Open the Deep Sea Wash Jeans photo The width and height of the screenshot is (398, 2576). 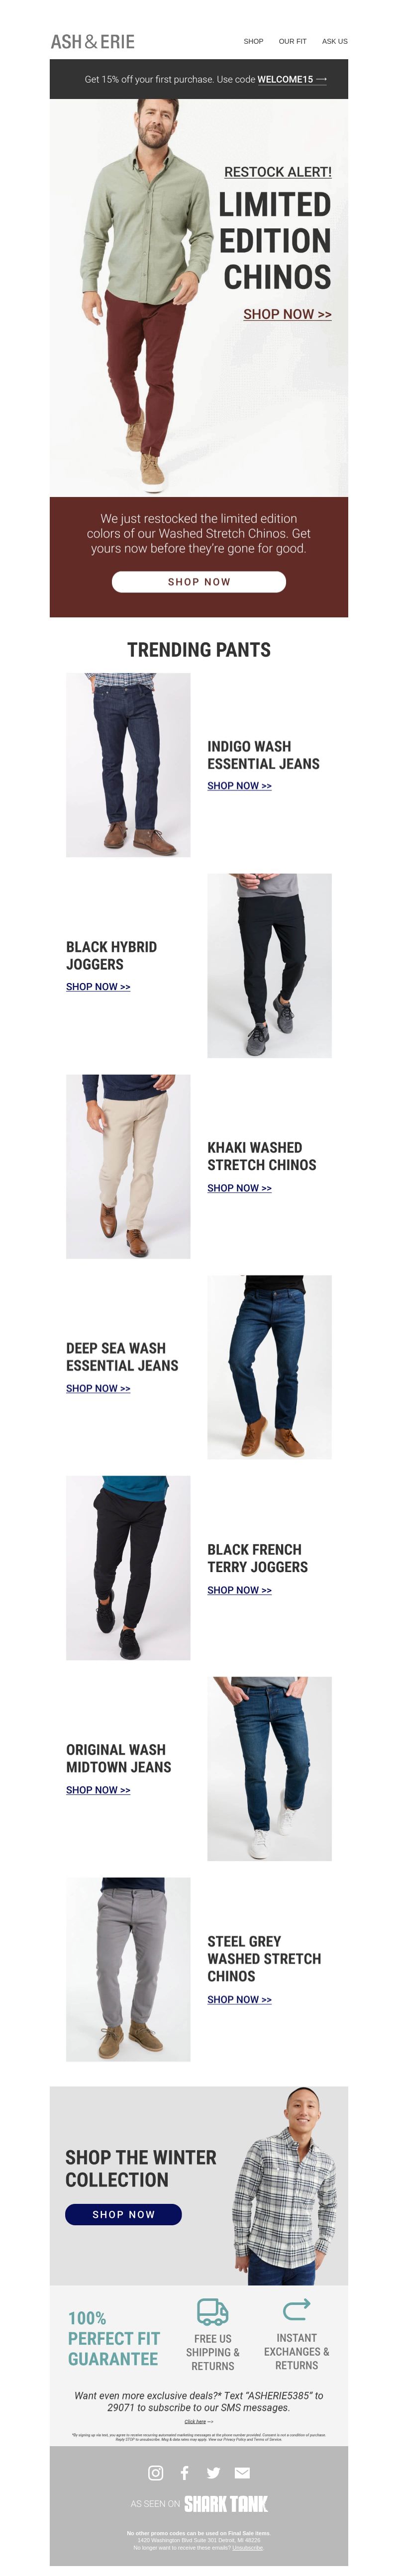tap(269, 1366)
